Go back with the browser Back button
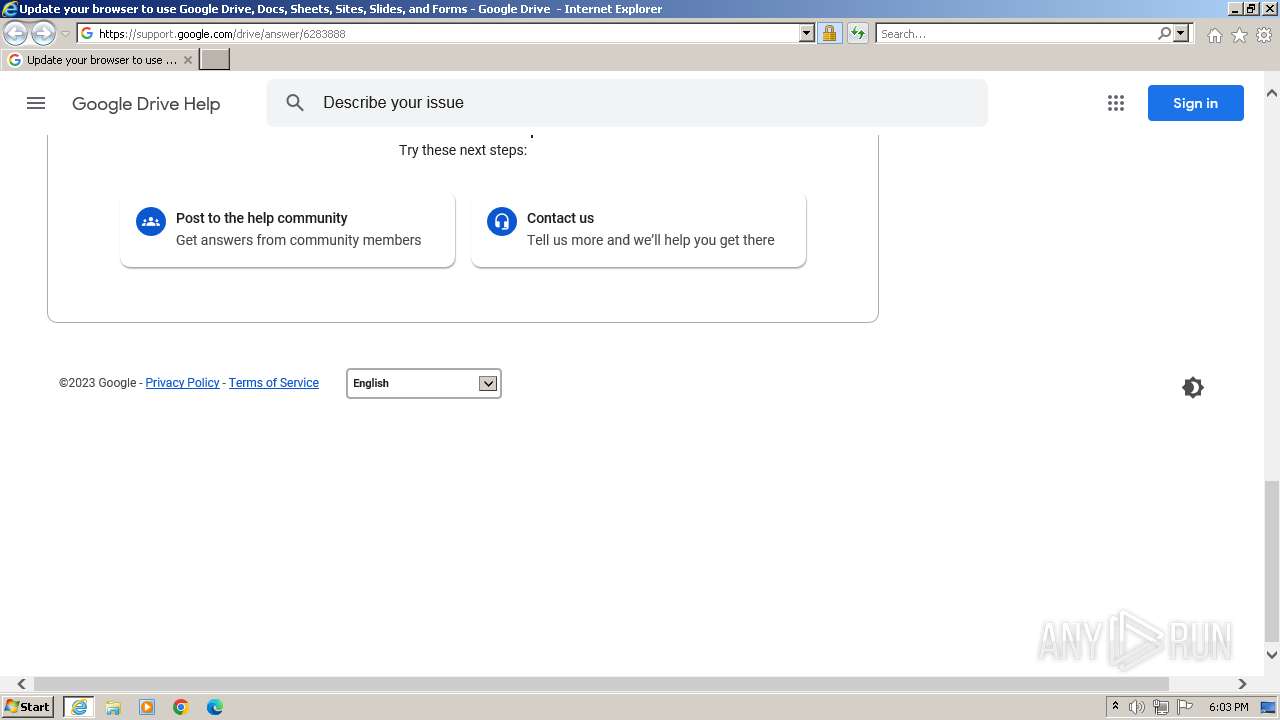The width and height of the screenshot is (1280, 720). point(16,34)
